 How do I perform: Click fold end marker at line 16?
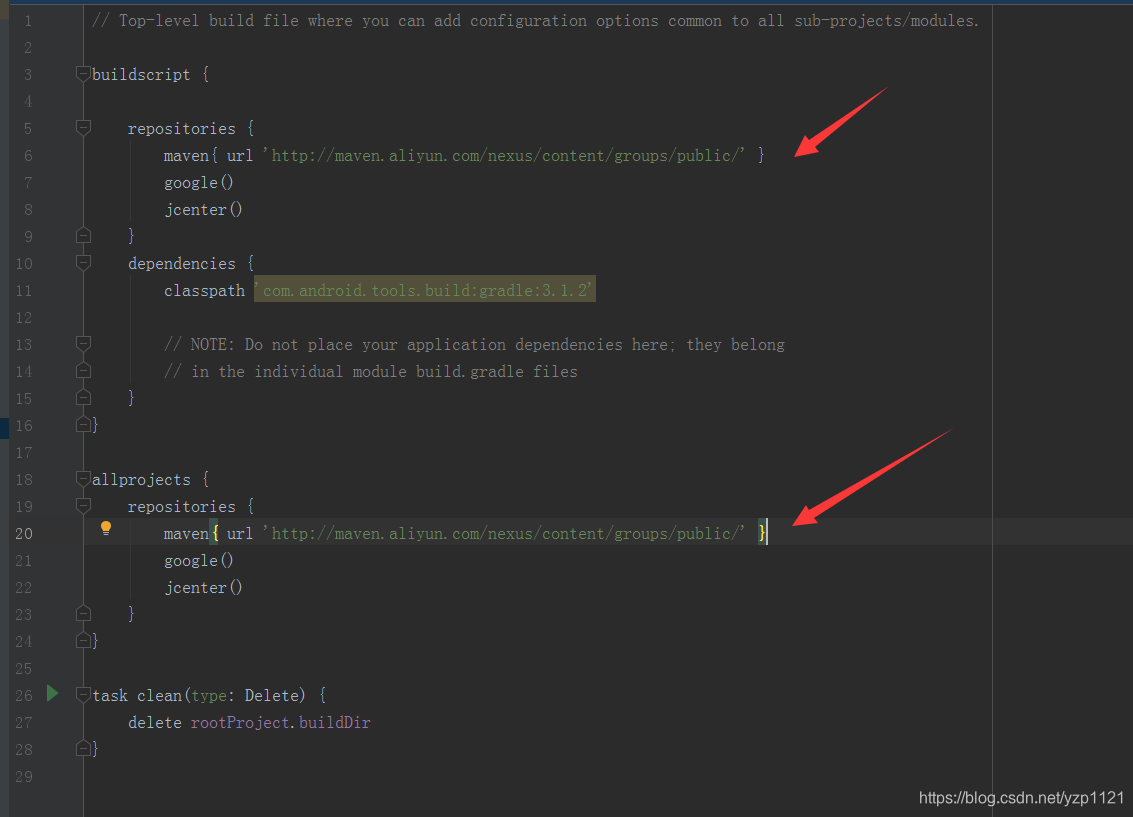click(x=83, y=424)
